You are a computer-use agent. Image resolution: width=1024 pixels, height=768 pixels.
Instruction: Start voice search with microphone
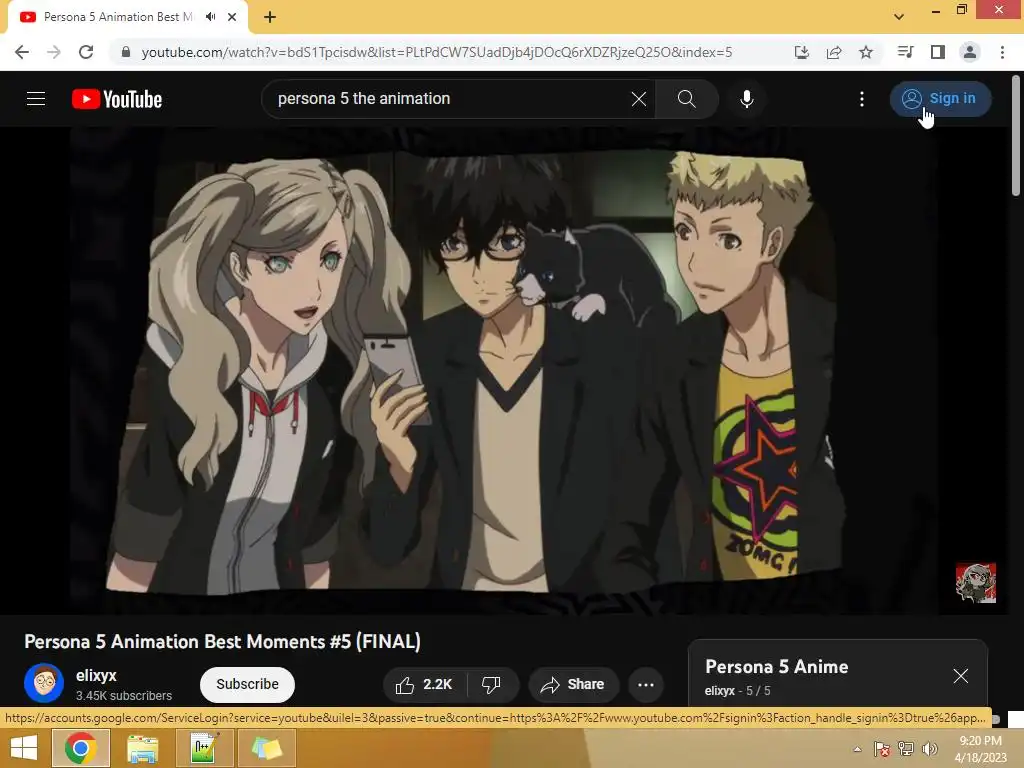[x=746, y=99]
